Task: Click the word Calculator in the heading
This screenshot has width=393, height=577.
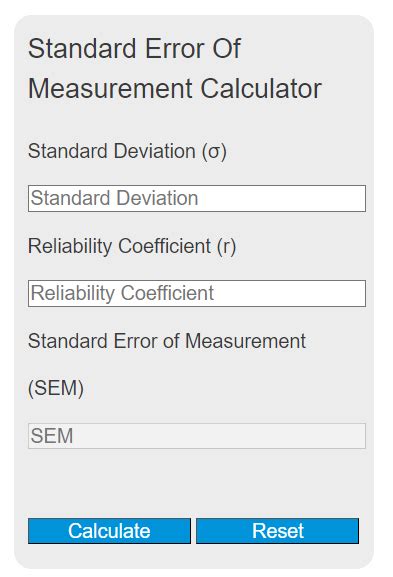Action: 261,89
